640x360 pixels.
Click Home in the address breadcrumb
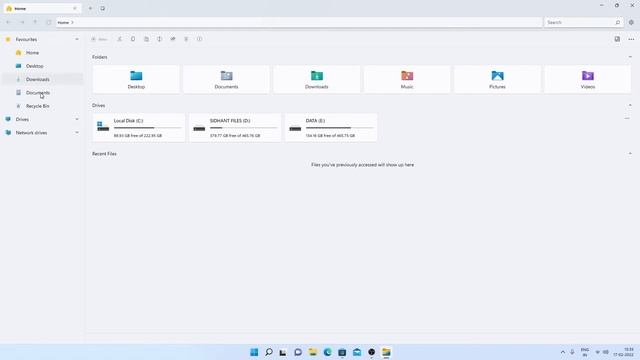click(x=63, y=22)
